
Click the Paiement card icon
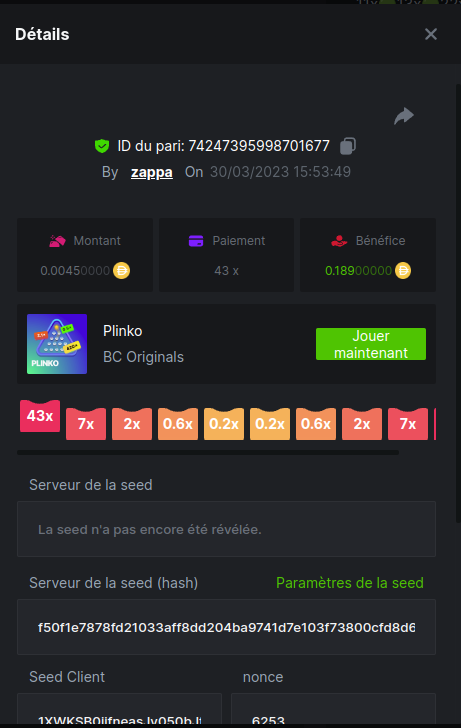point(196,241)
